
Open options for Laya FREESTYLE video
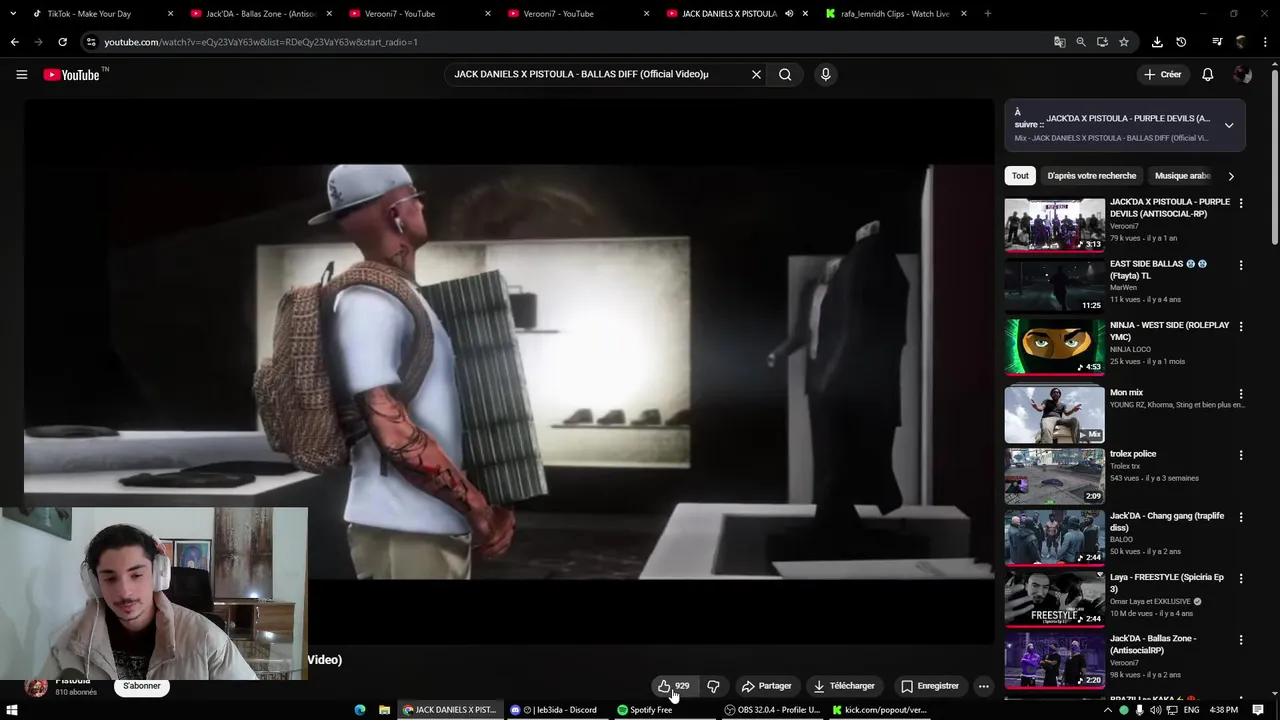point(1241,578)
